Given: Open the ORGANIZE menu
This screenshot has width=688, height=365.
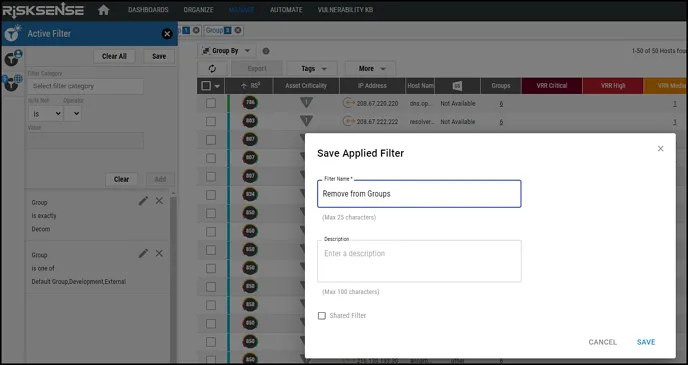Looking at the screenshot, I should click(x=199, y=10).
